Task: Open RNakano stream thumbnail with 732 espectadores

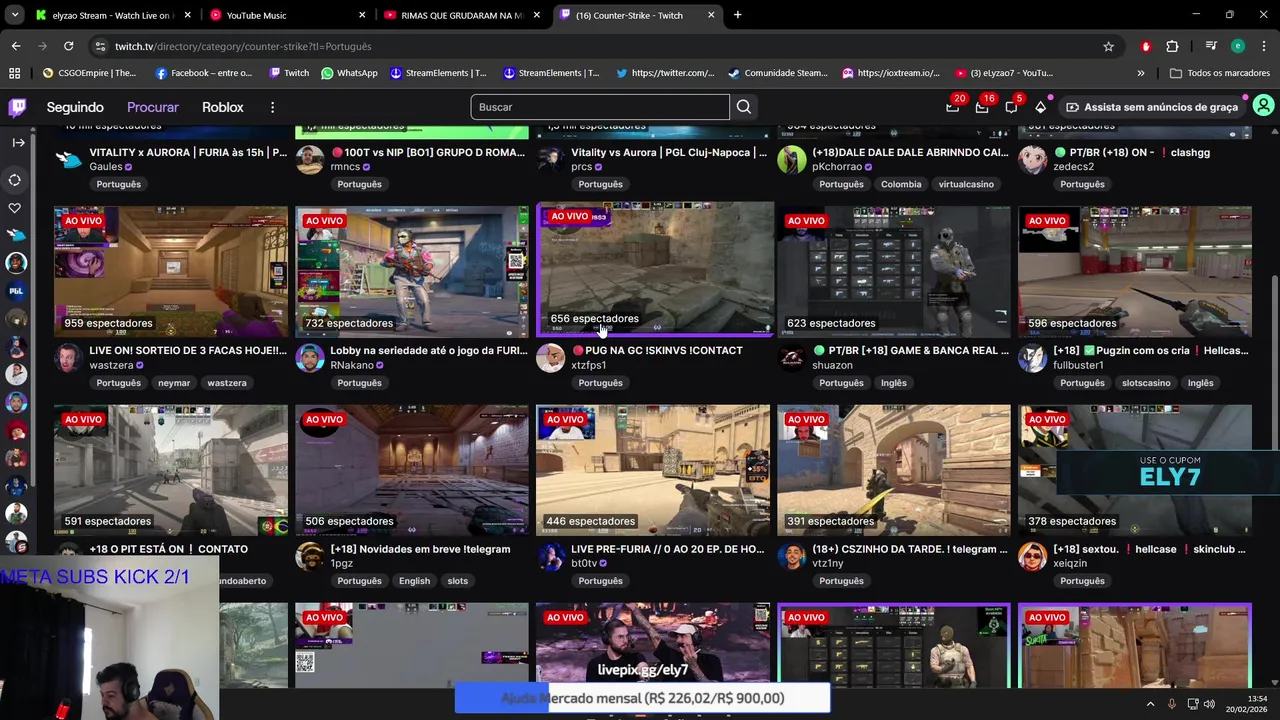Action: coord(412,271)
